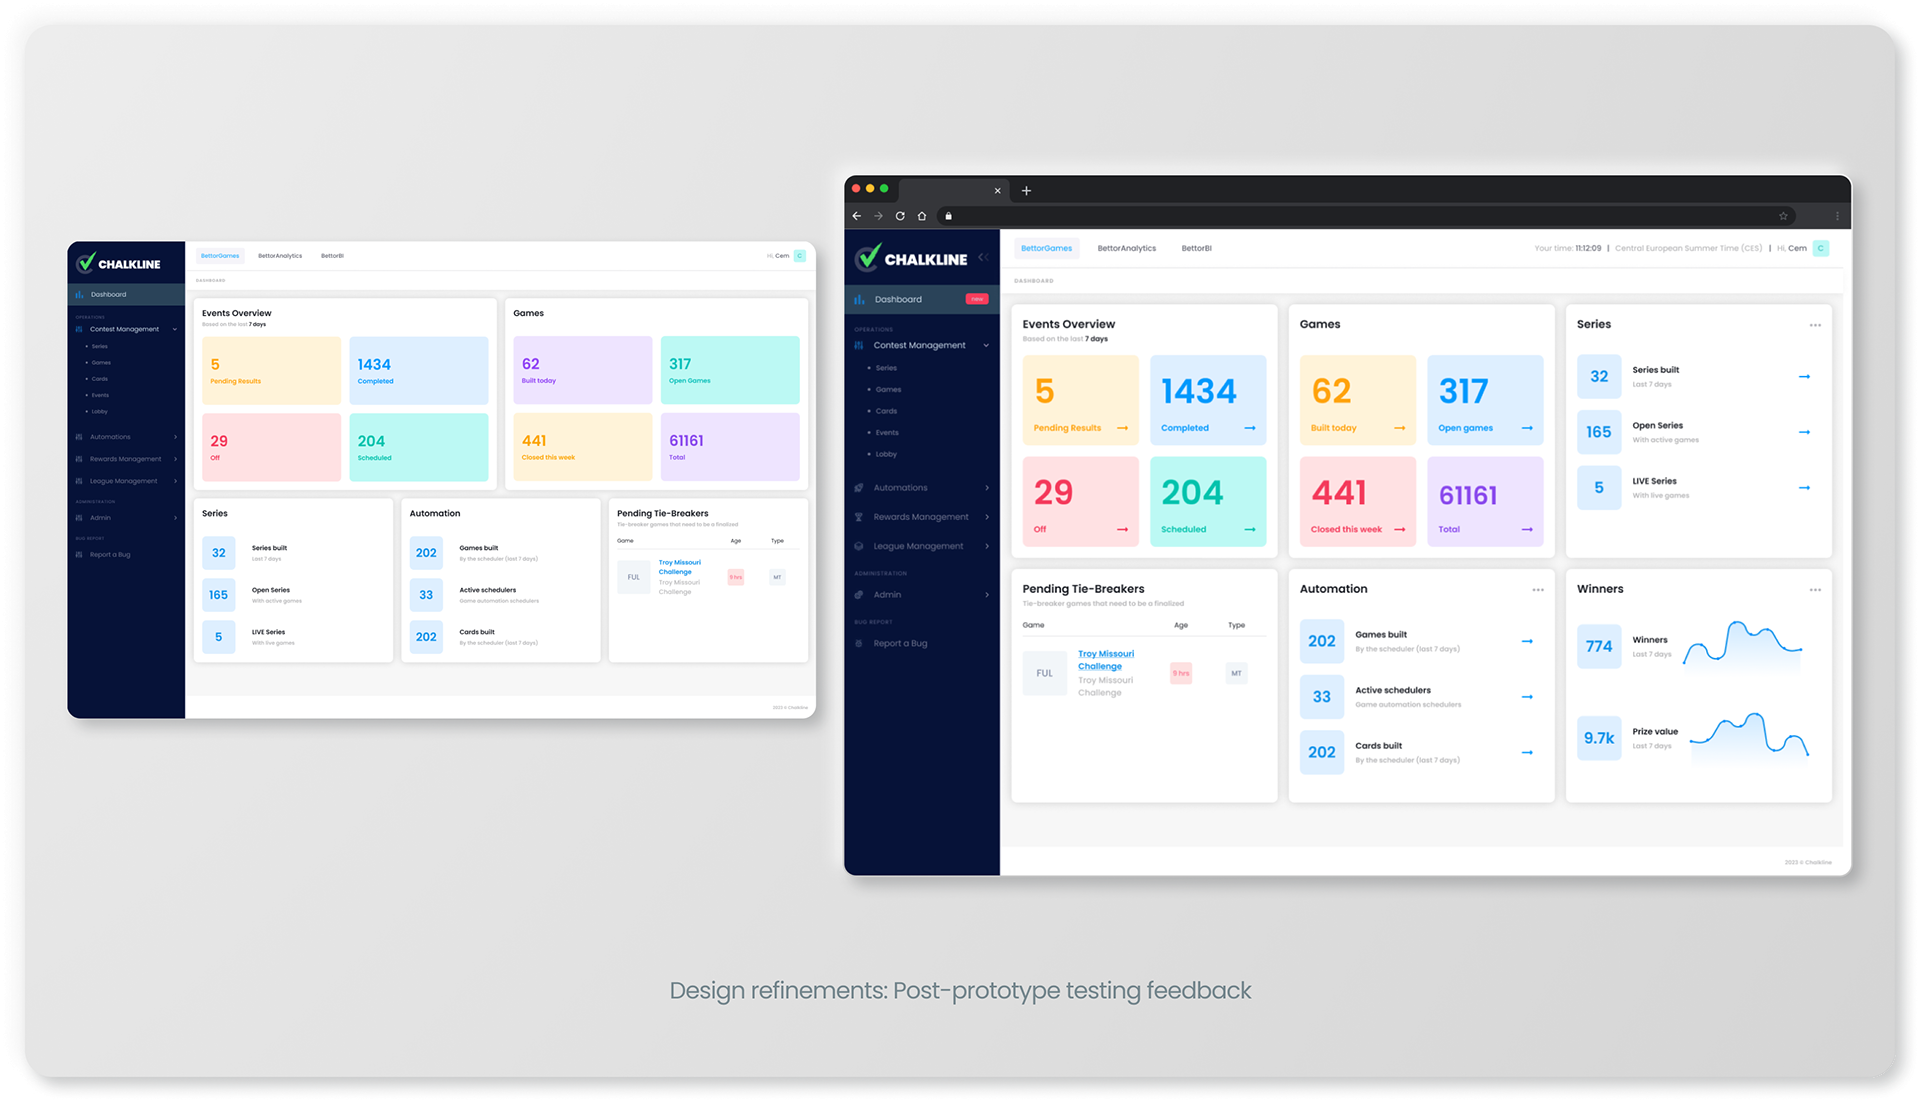Image resolution: width=1920 pixels, height=1102 pixels.
Task: Expand League Management chevron in browser sidebar
Action: [x=986, y=546]
